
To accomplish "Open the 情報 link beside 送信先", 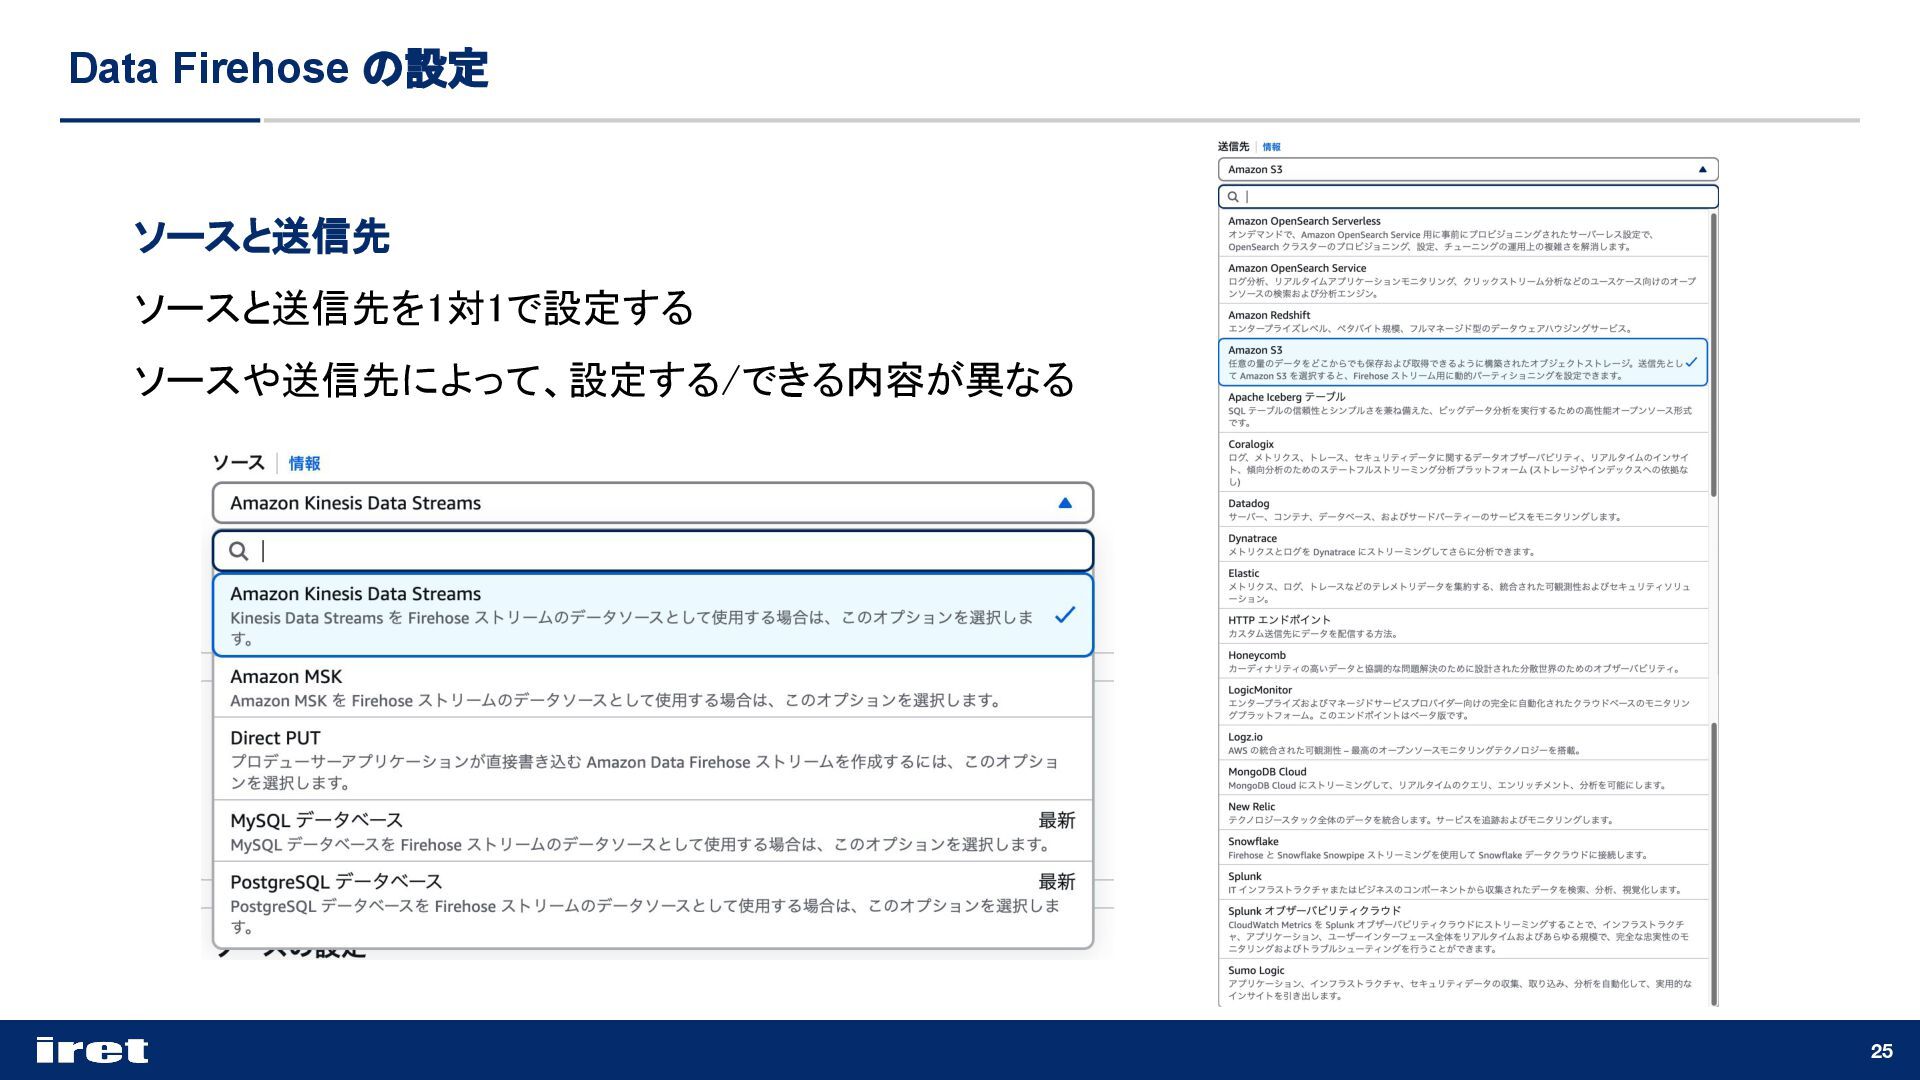I will click(1271, 147).
